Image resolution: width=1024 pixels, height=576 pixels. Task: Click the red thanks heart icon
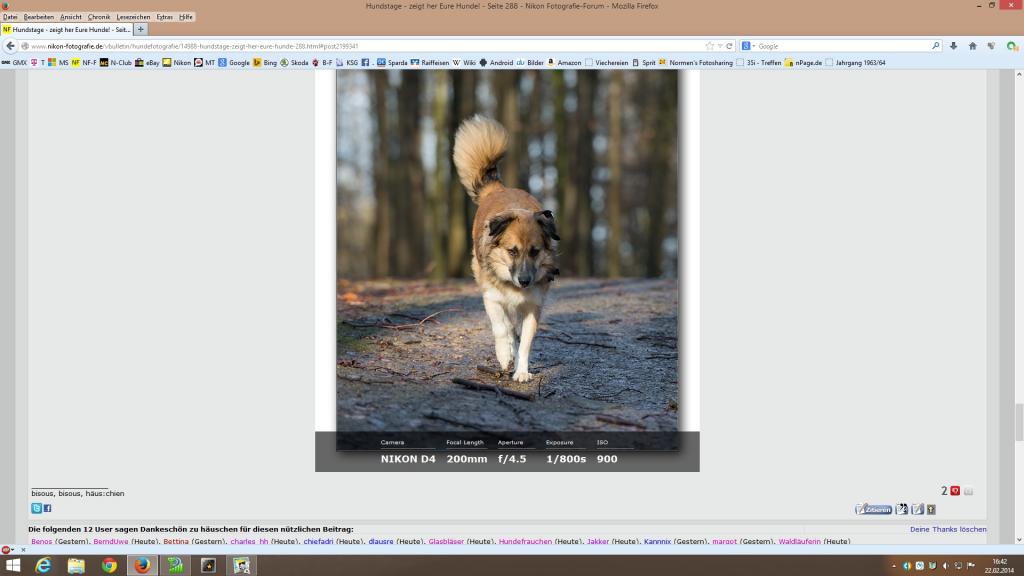tap(955, 490)
